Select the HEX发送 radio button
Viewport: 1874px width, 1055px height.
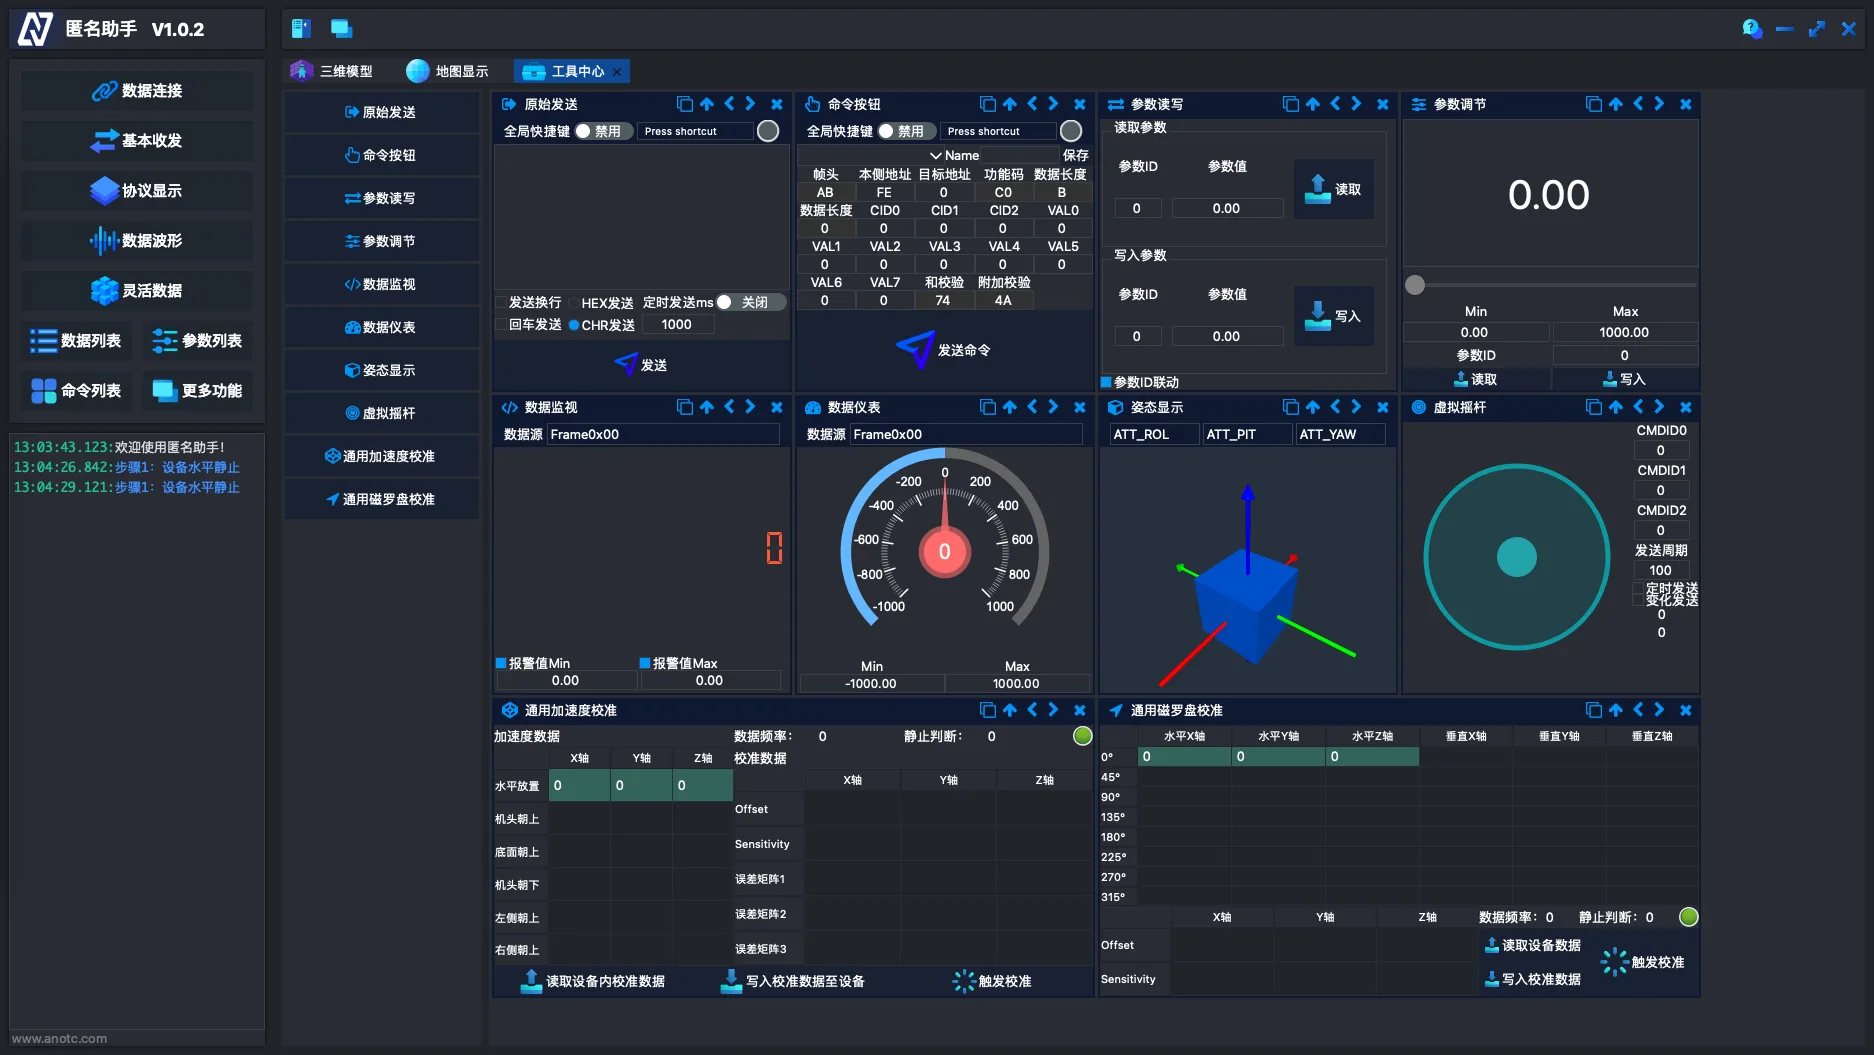coord(574,303)
